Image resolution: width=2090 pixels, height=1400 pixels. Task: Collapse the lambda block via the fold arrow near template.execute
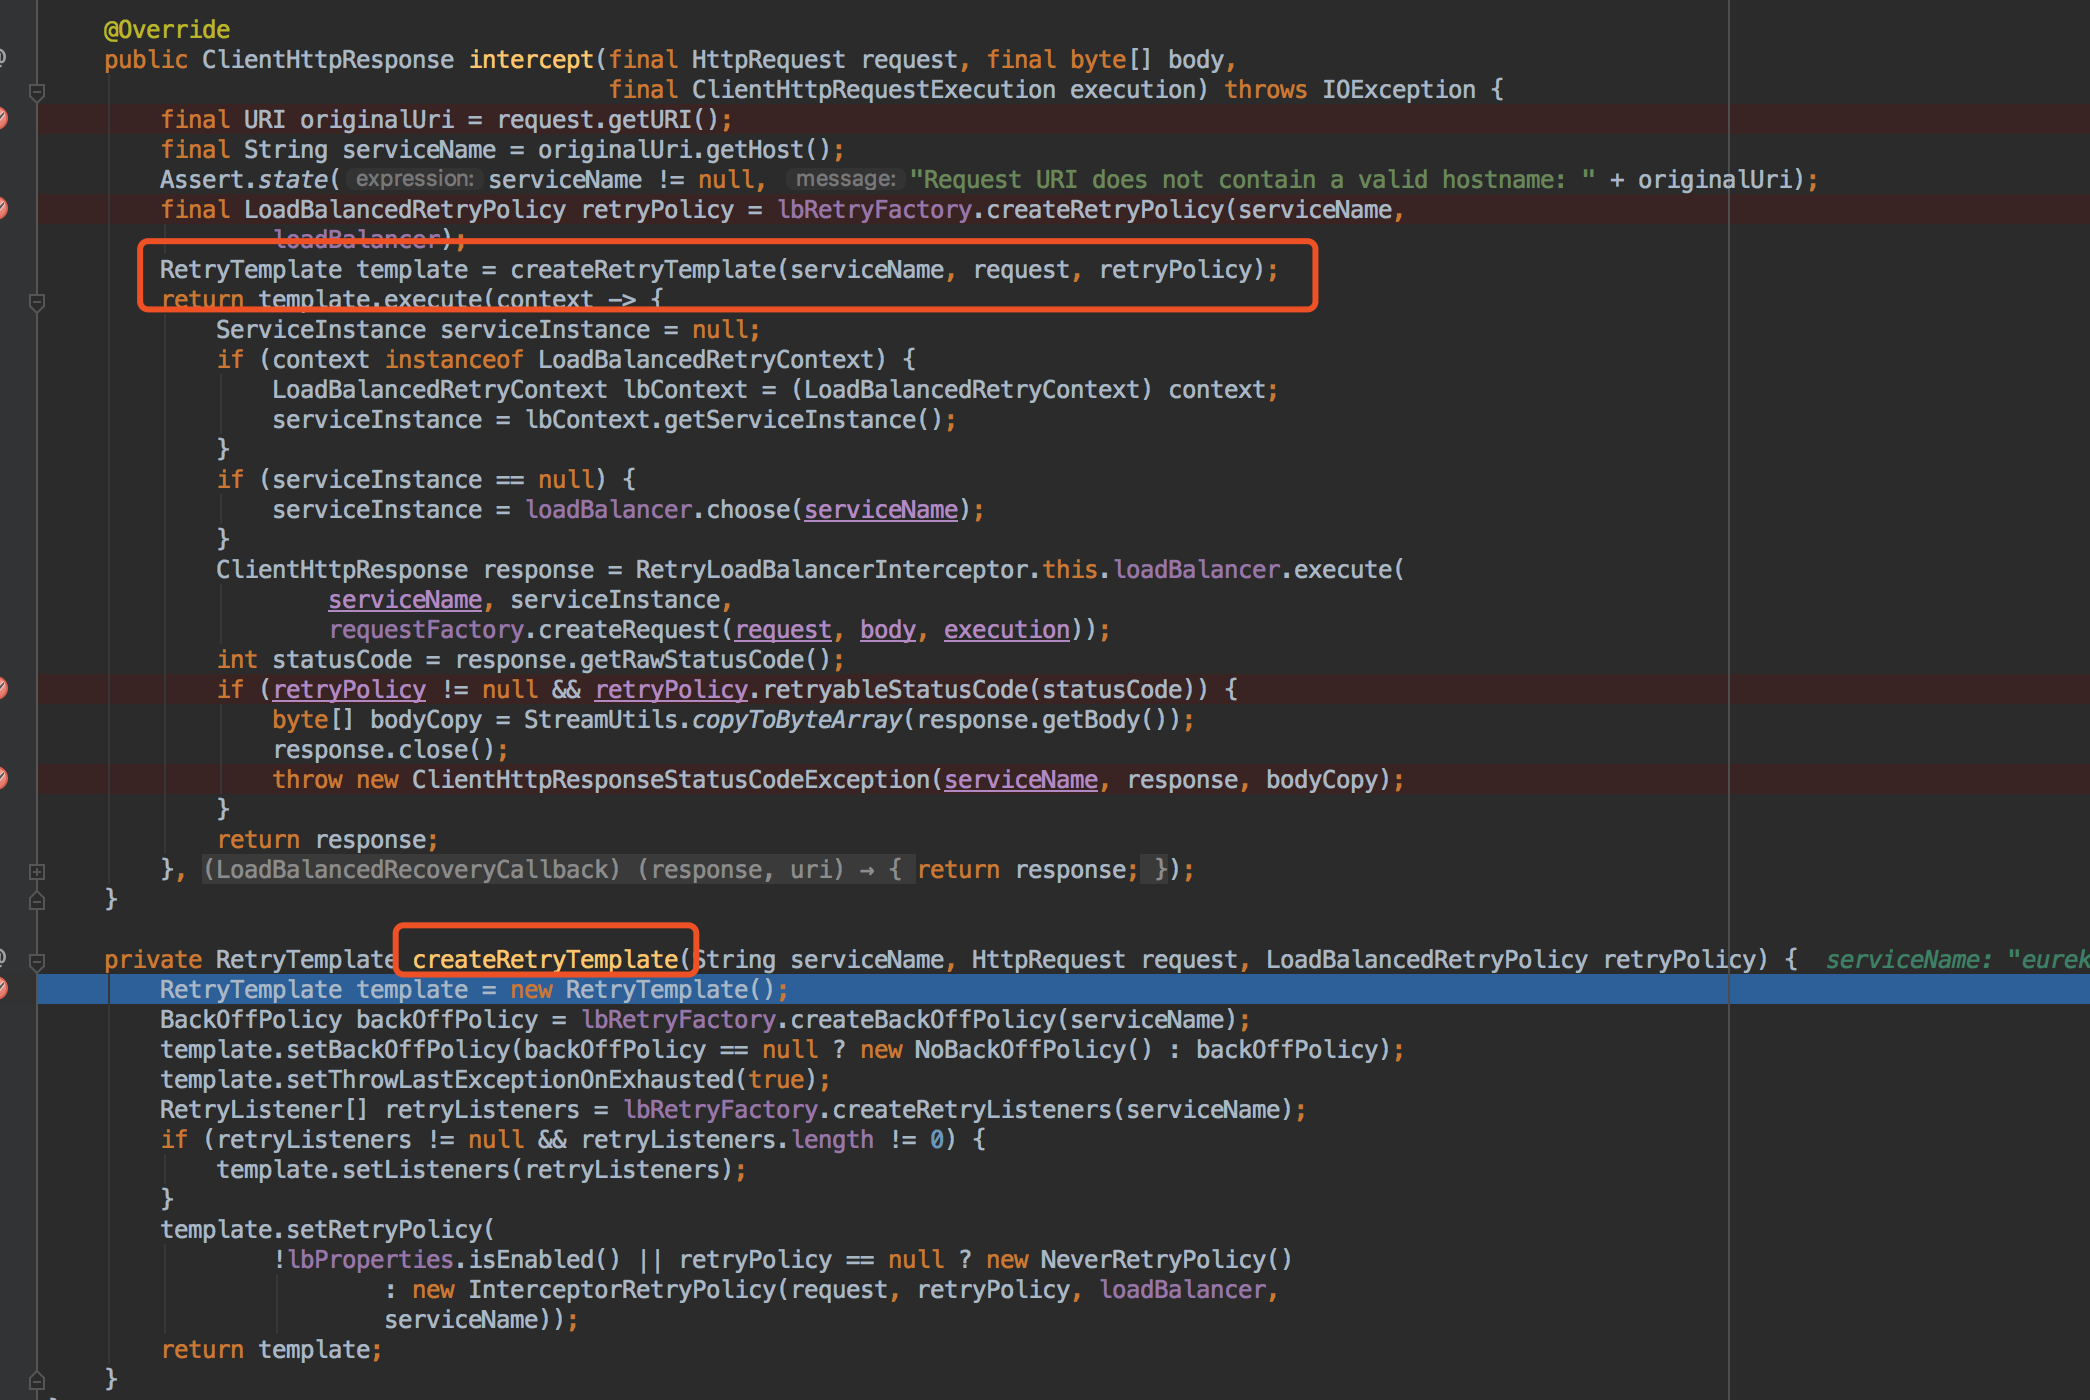[x=37, y=299]
